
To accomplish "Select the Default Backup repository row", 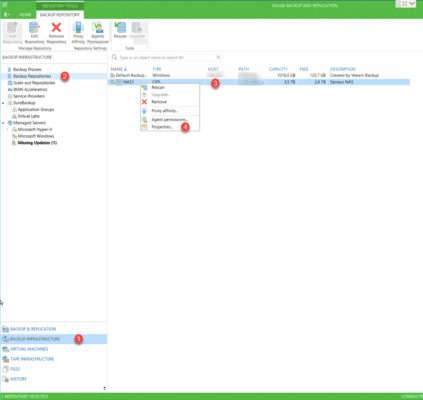I will [x=260, y=75].
